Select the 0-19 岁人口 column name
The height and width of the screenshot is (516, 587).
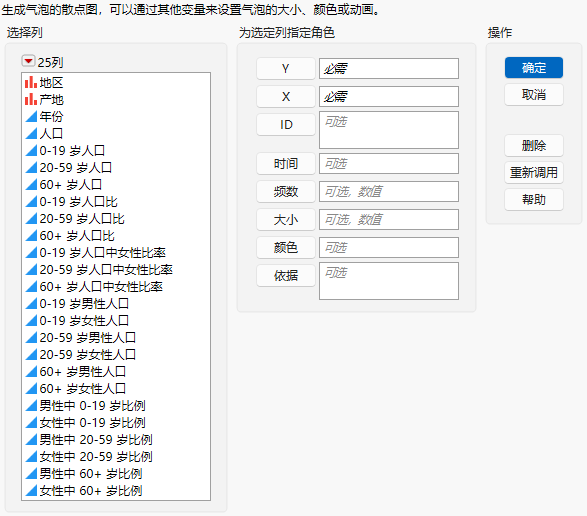pyautogui.click(x=72, y=151)
